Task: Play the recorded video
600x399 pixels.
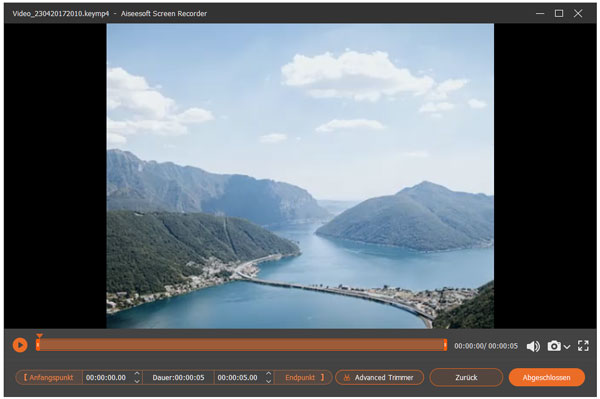Action: point(20,345)
